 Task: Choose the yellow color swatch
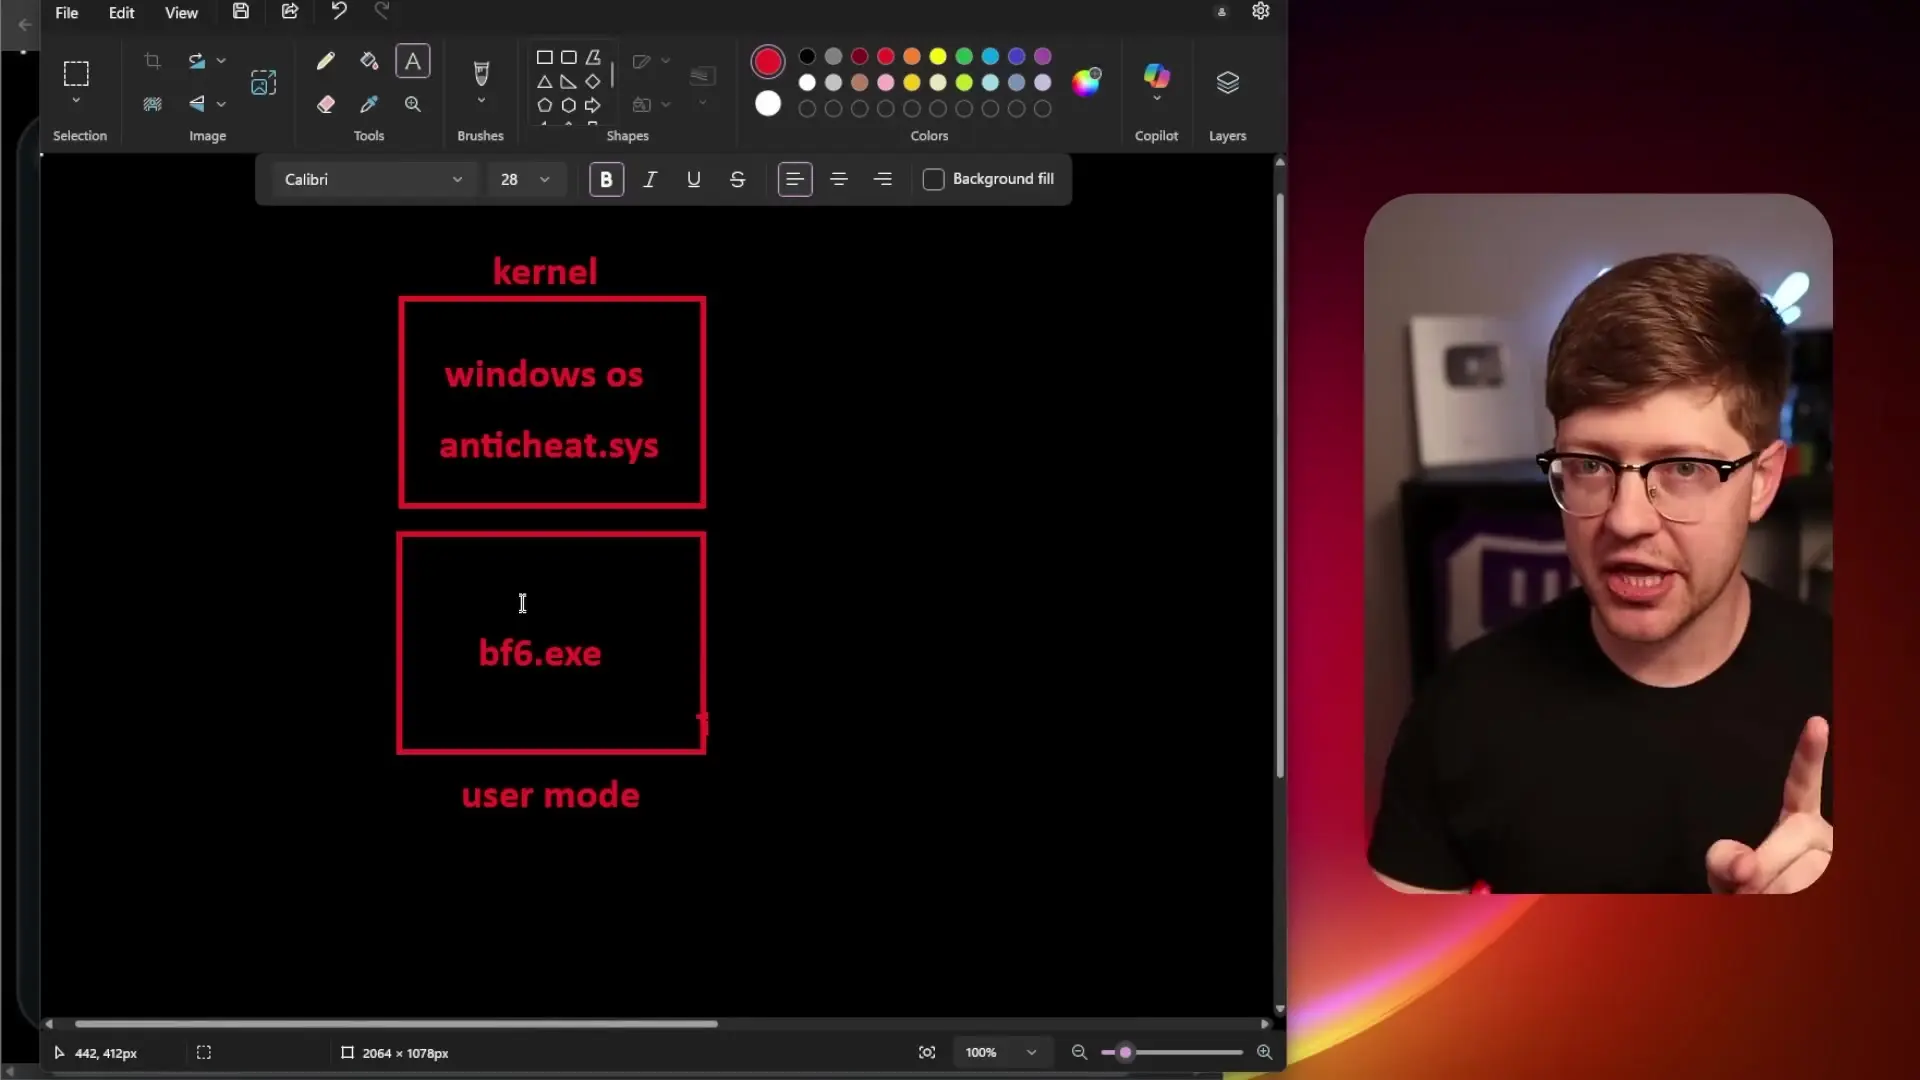938,57
